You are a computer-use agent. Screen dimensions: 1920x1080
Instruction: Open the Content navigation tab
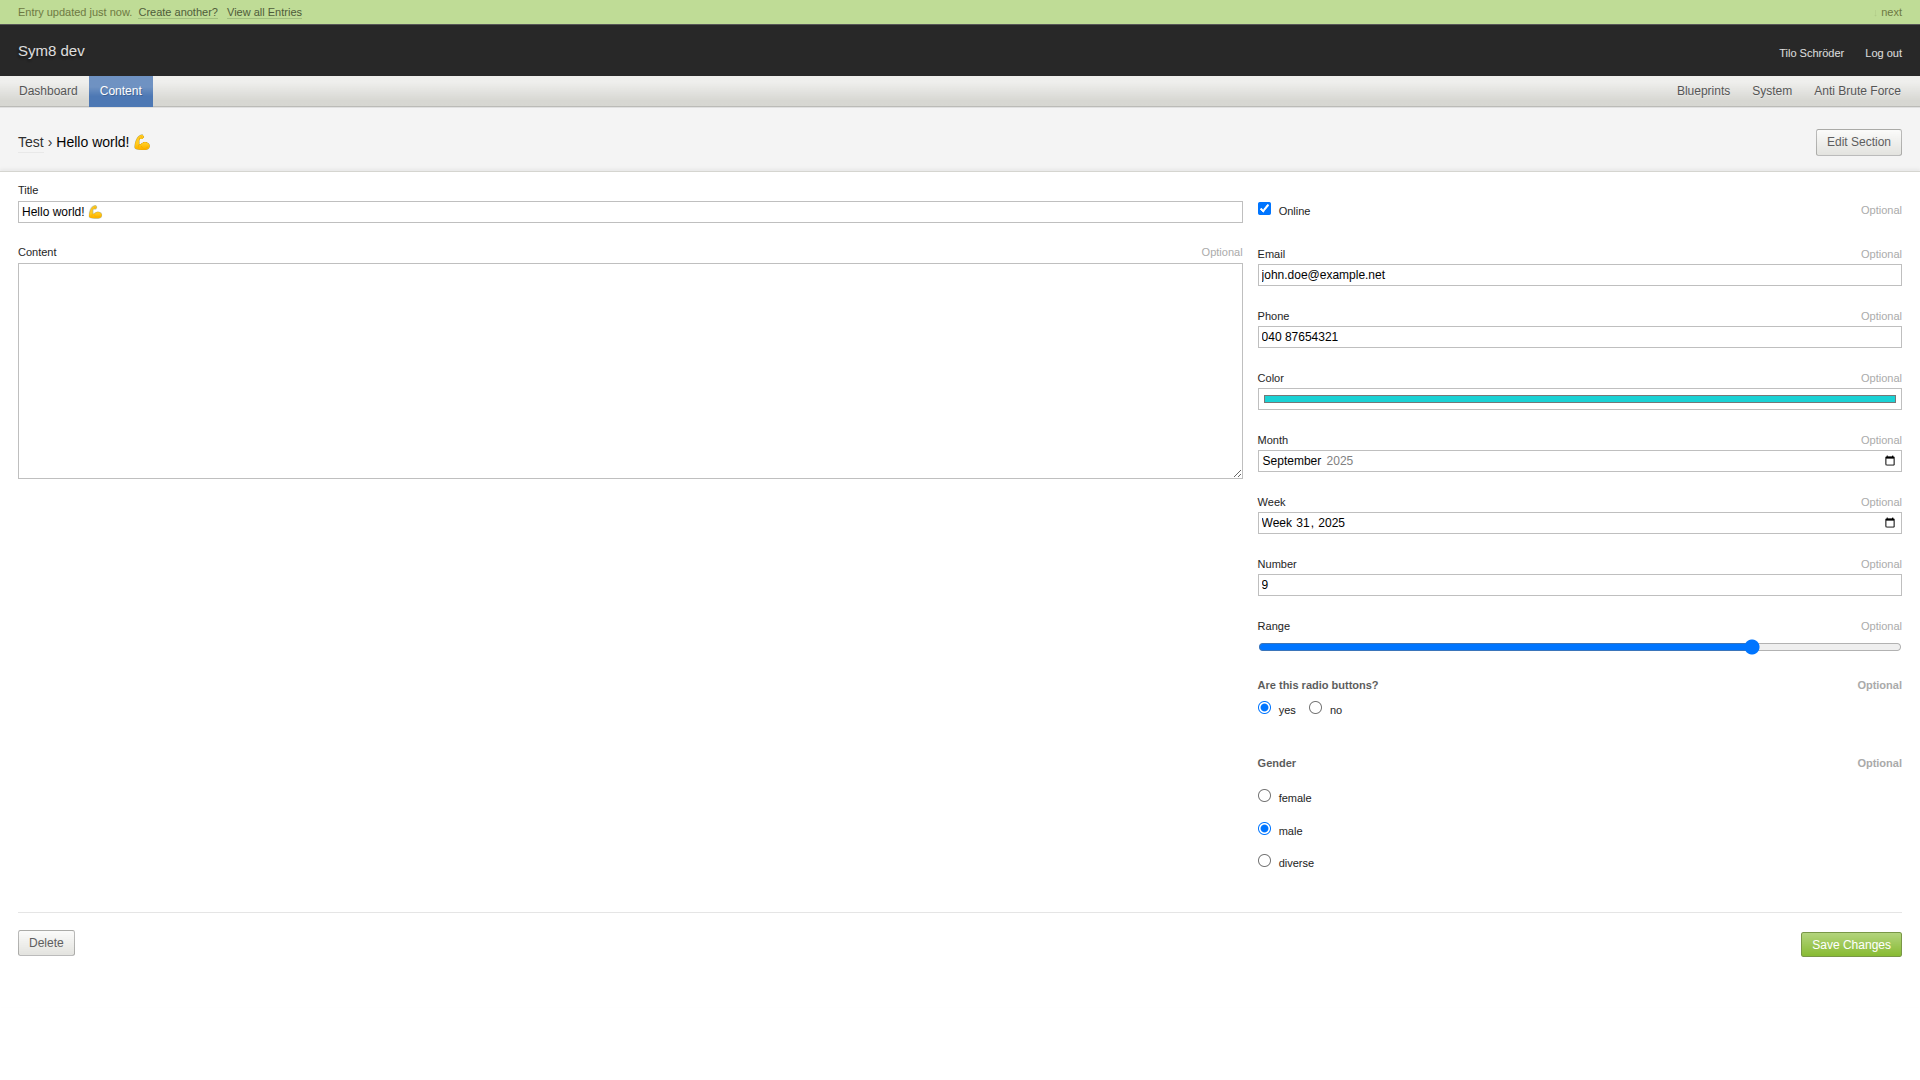tap(120, 91)
